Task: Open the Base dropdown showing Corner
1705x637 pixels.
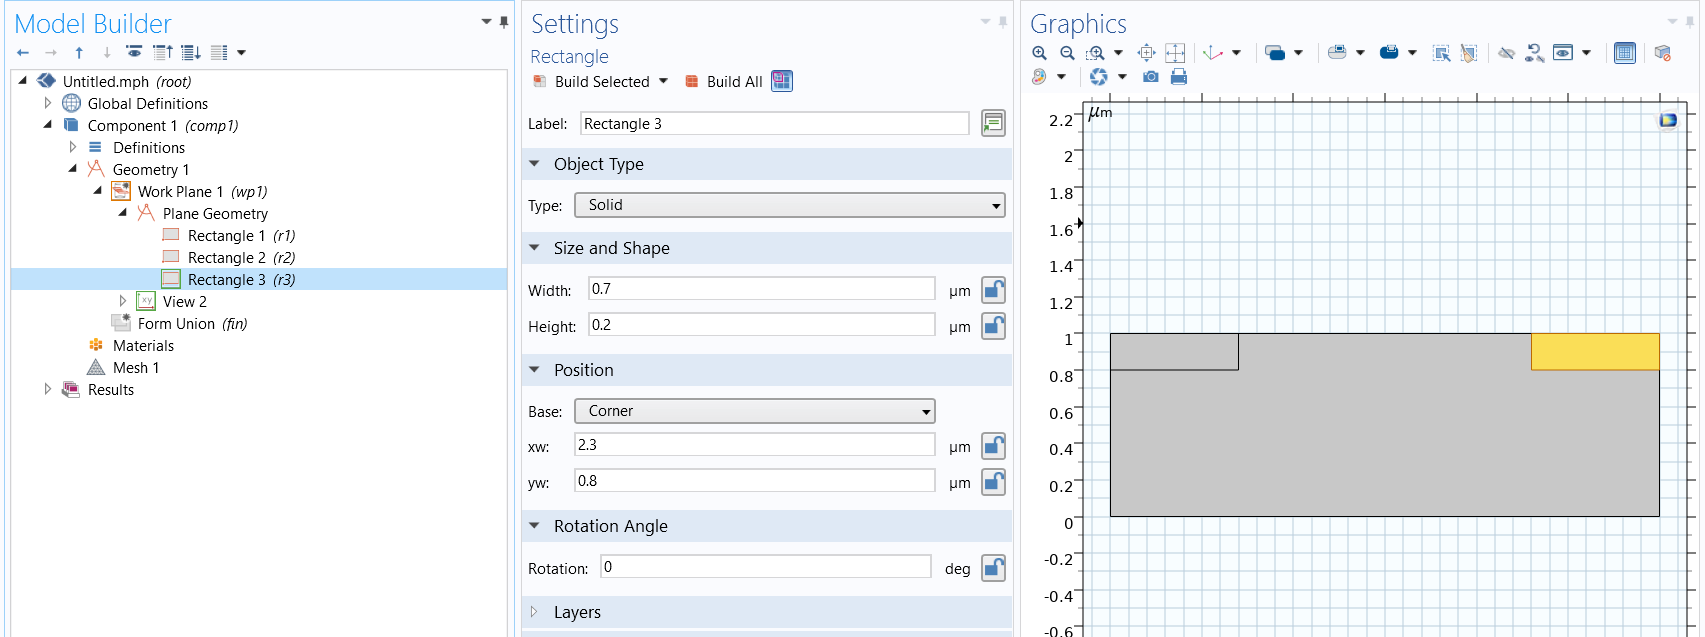Action: click(x=754, y=411)
